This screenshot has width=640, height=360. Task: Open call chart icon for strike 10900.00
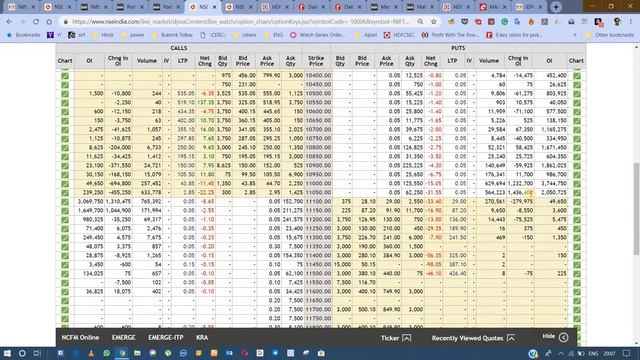click(x=65, y=165)
